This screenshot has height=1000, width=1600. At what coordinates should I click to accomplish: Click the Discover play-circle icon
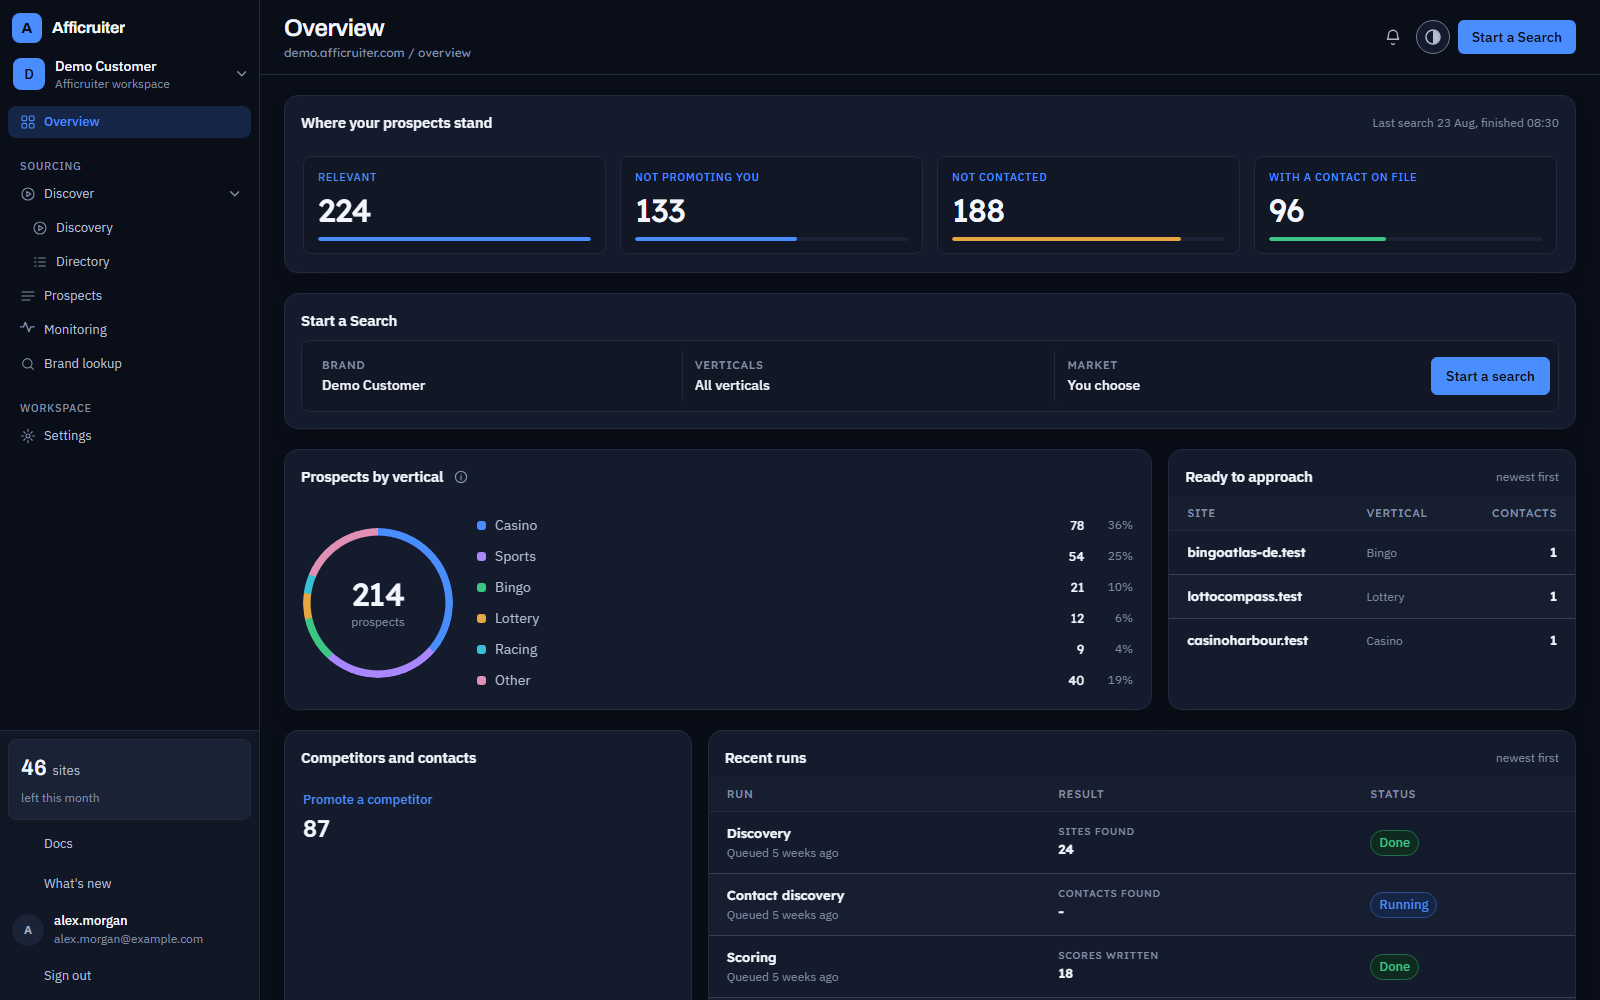[x=28, y=194]
